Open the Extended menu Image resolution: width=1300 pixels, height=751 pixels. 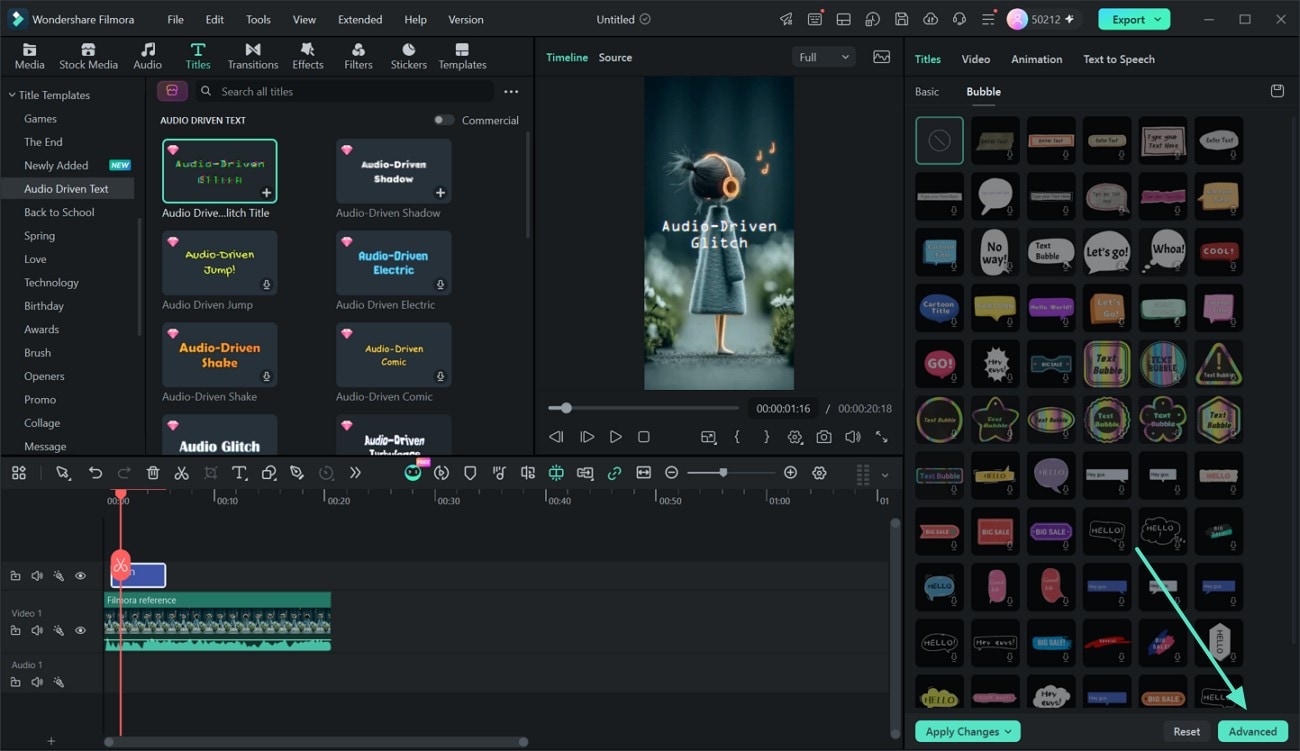click(x=360, y=19)
